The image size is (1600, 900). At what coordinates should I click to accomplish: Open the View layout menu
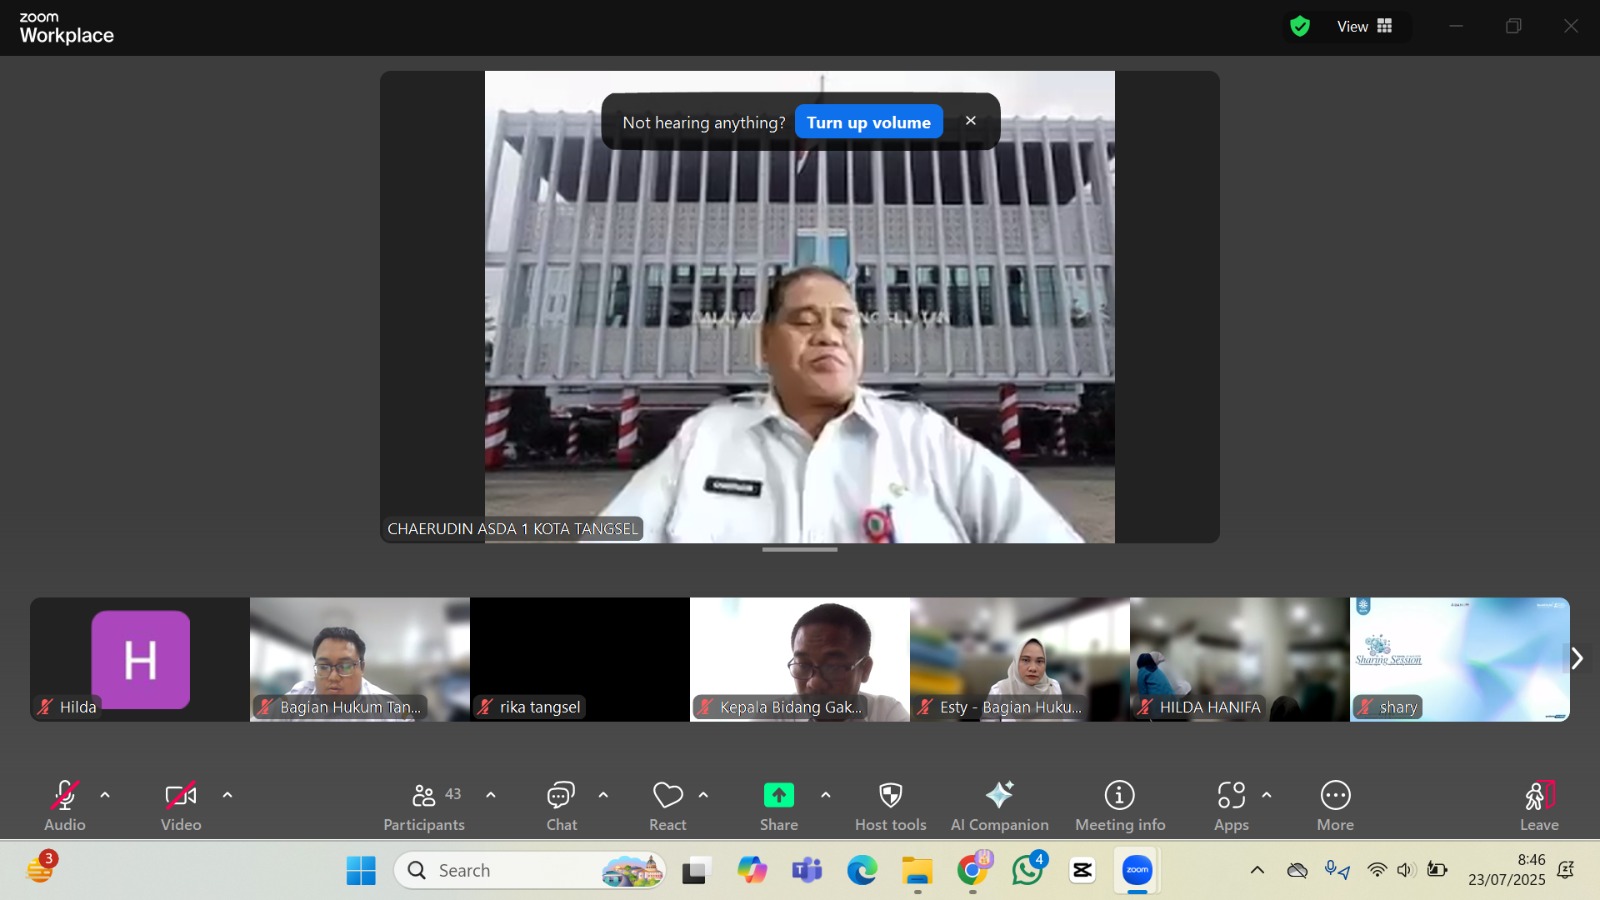coord(1364,27)
